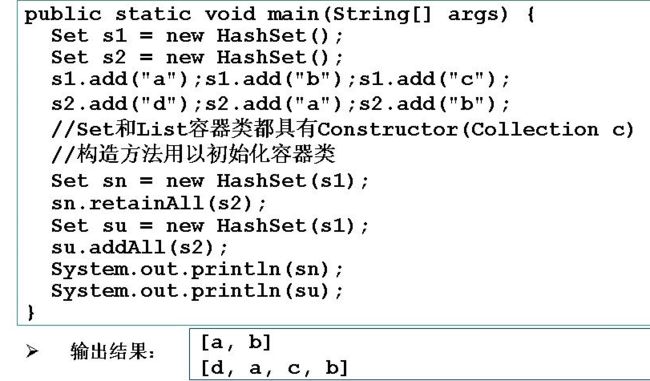Click the System.out.println(sn) line

pos(197,270)
